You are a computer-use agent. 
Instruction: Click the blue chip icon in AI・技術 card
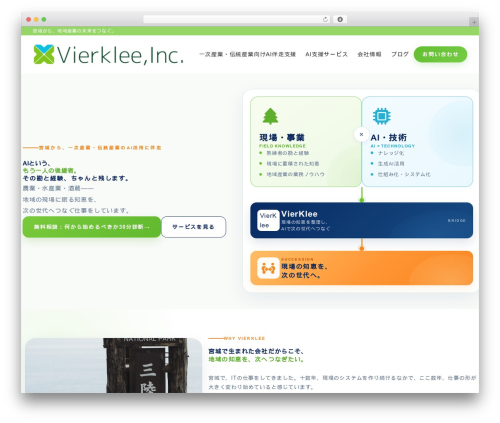click(381, 116)
